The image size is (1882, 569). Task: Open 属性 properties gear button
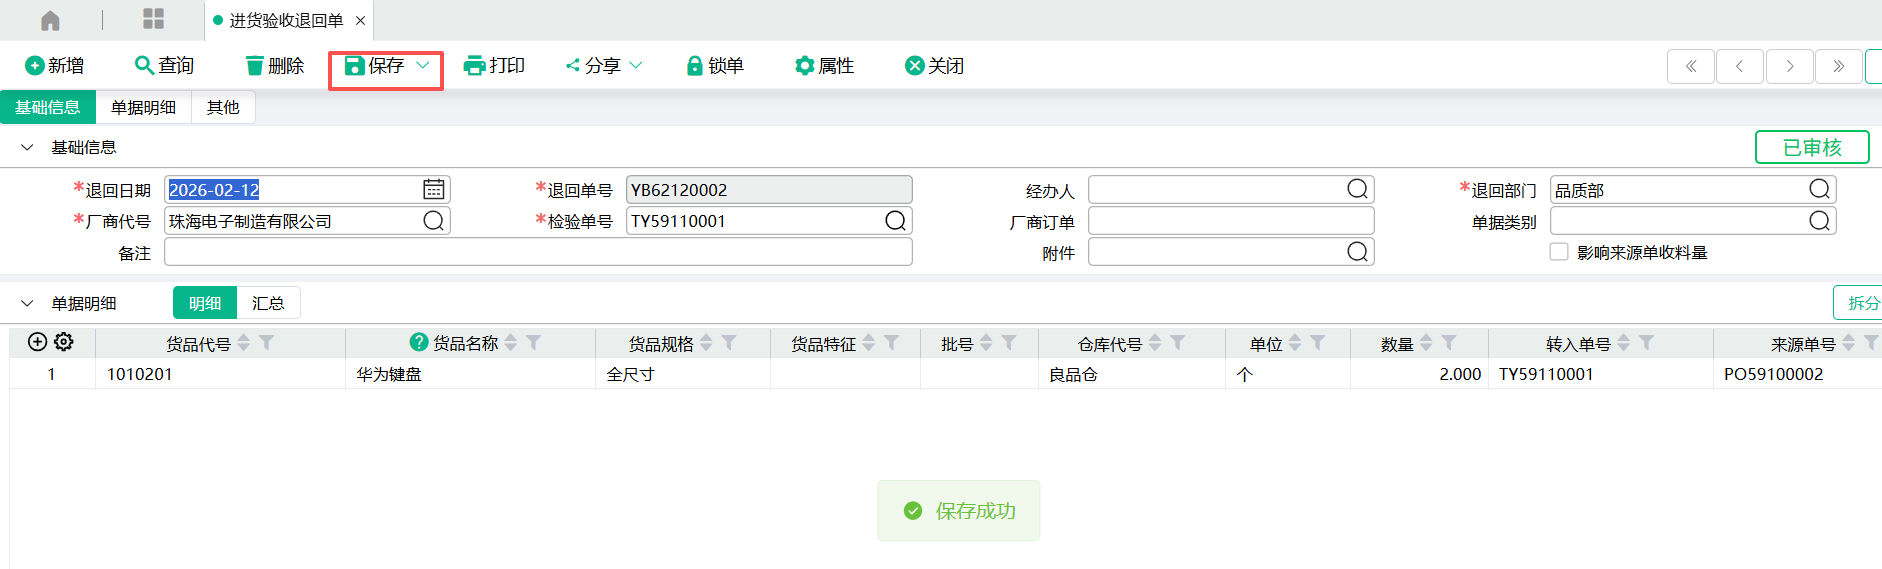[825, 66]
